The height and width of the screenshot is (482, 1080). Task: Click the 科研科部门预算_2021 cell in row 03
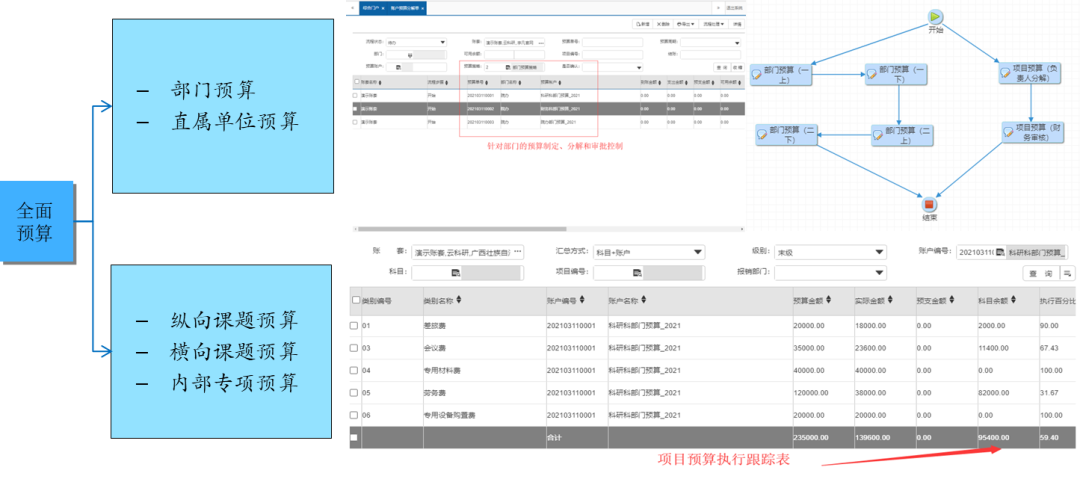645,348
